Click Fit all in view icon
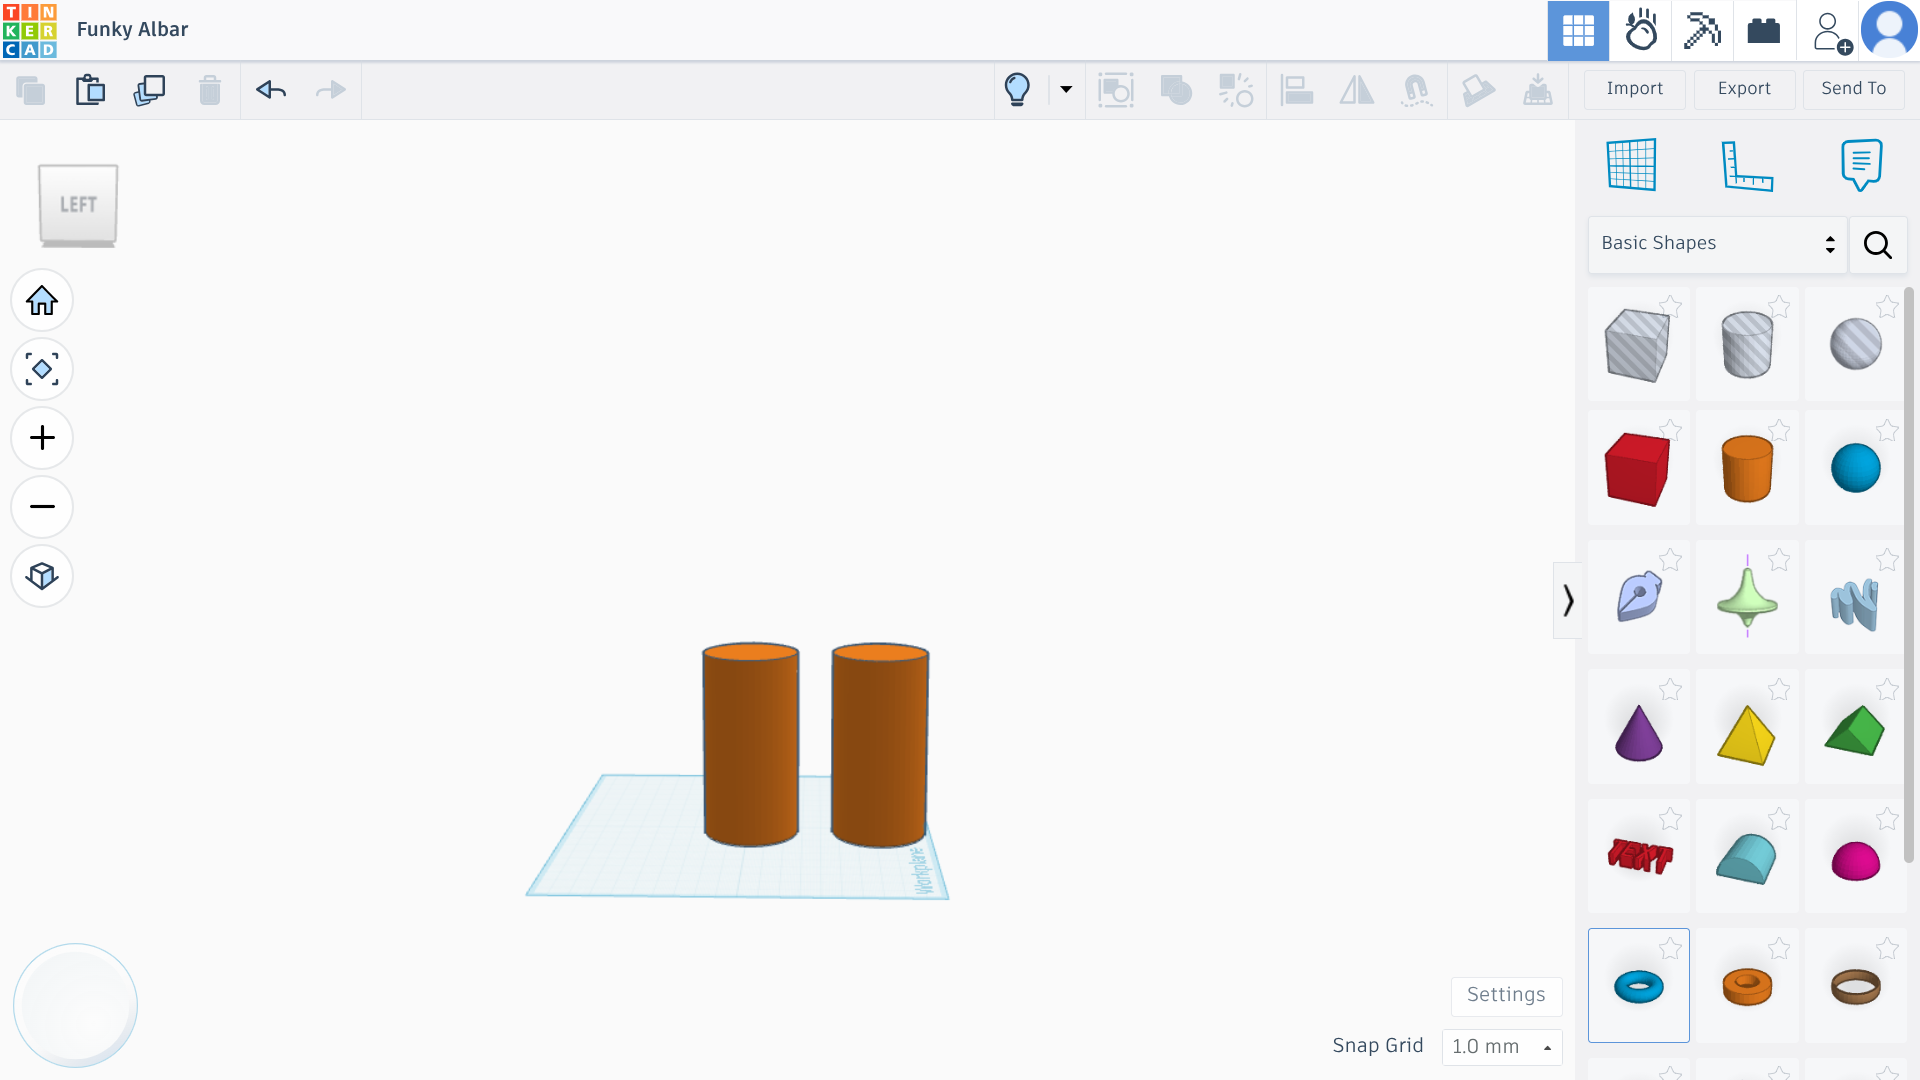1920x1080 pixels. click(x=42, y=369)
